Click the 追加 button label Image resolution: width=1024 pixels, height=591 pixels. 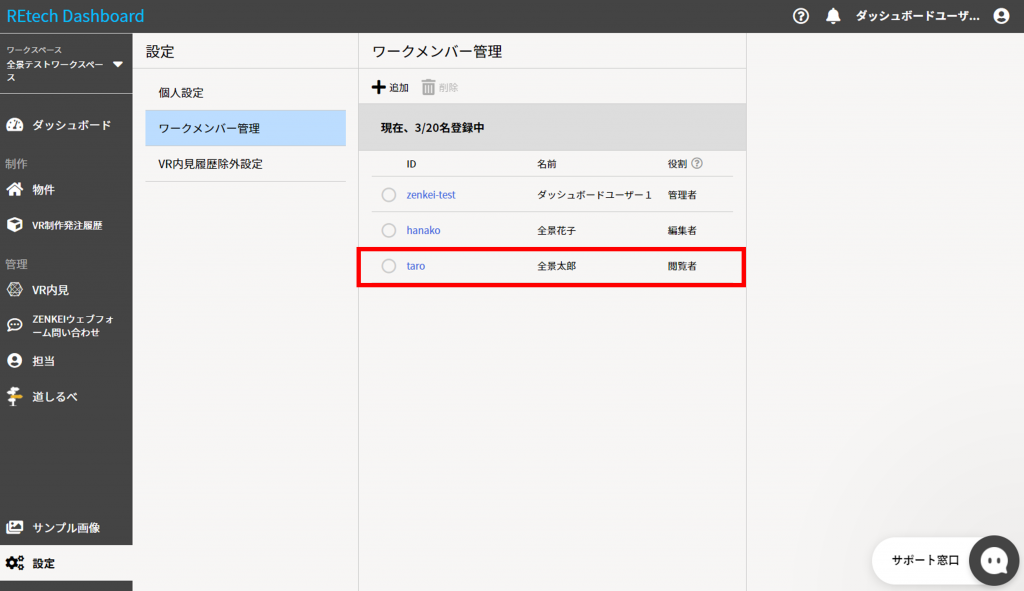(x=399, y=88)
